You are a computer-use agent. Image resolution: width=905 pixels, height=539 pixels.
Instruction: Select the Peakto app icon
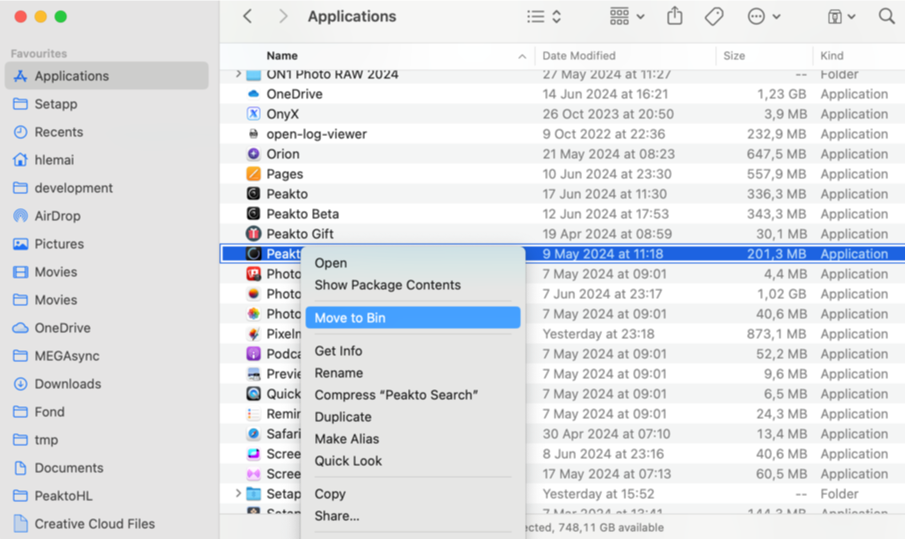click(x=253, y=193)
